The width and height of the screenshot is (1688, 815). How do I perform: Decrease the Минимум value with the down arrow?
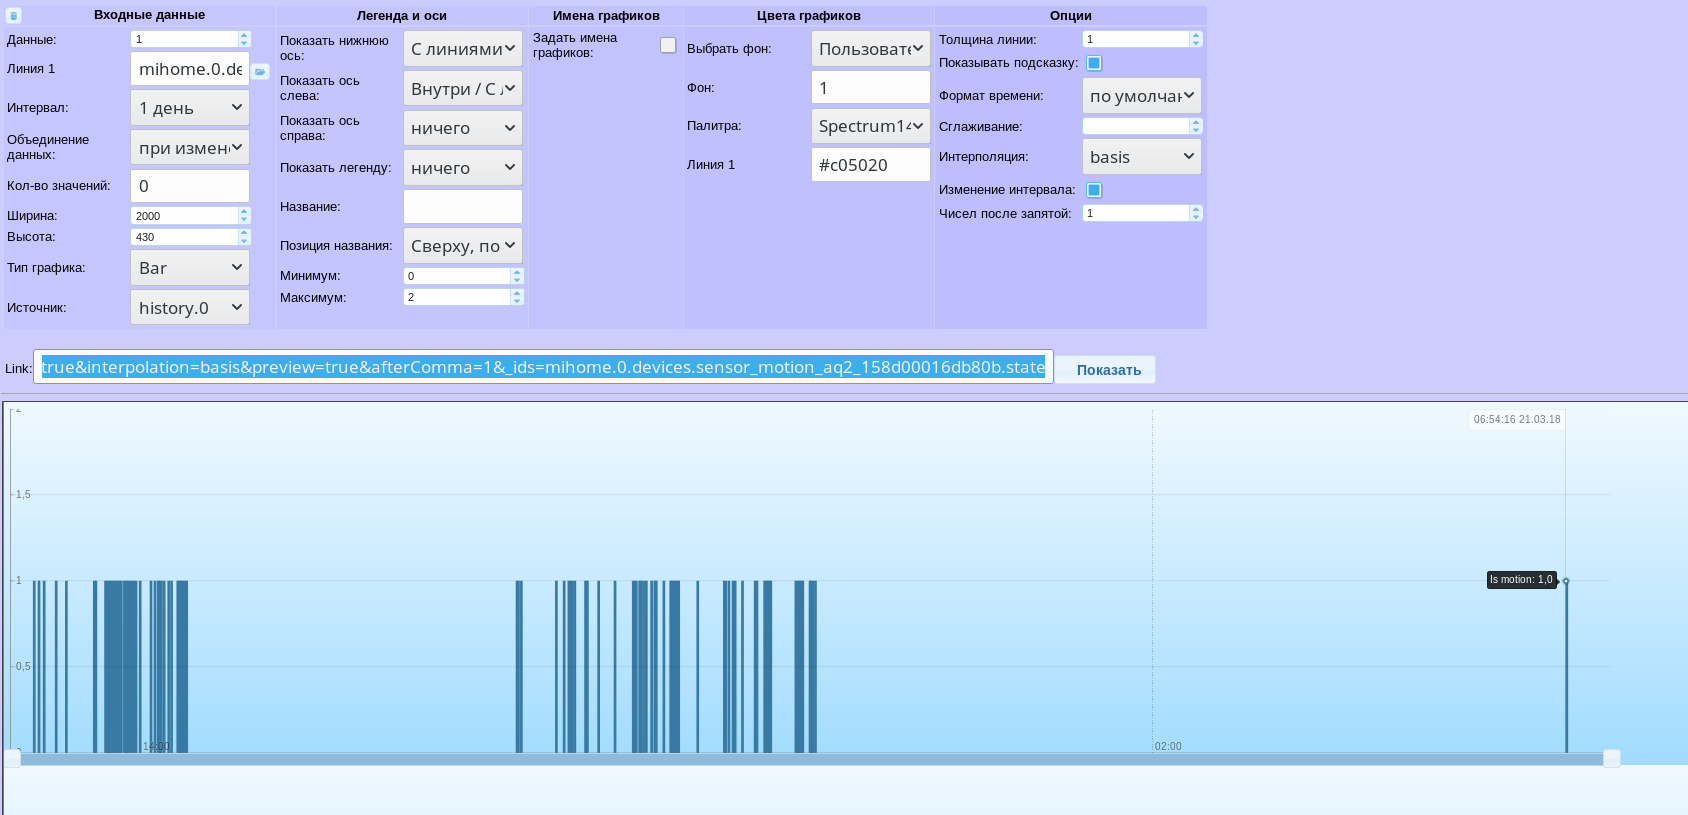[x=517, y=280]
